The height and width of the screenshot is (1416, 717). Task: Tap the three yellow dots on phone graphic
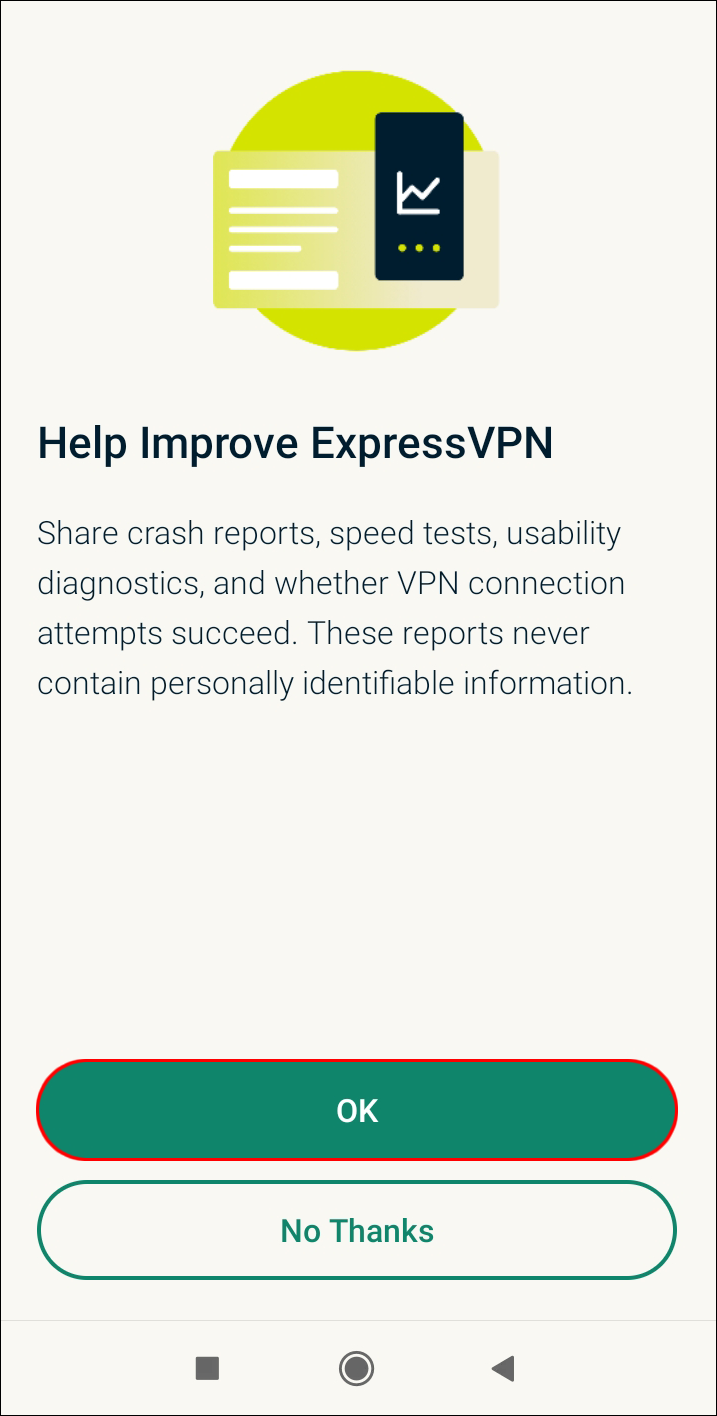419,247
